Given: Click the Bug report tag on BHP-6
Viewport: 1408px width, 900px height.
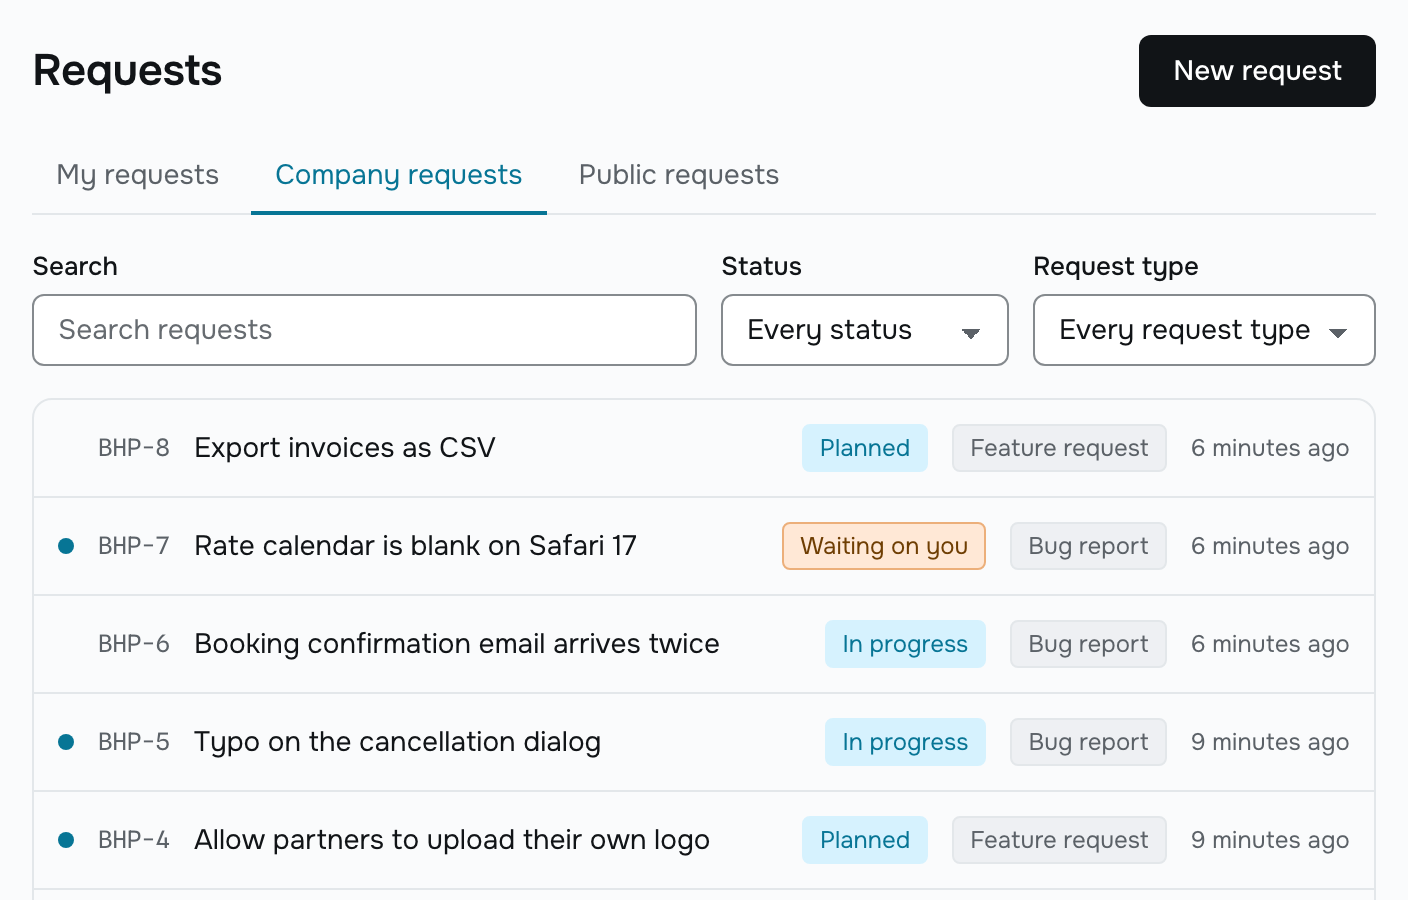Looking at the screenshot, I should click(x=1088, y=644).
